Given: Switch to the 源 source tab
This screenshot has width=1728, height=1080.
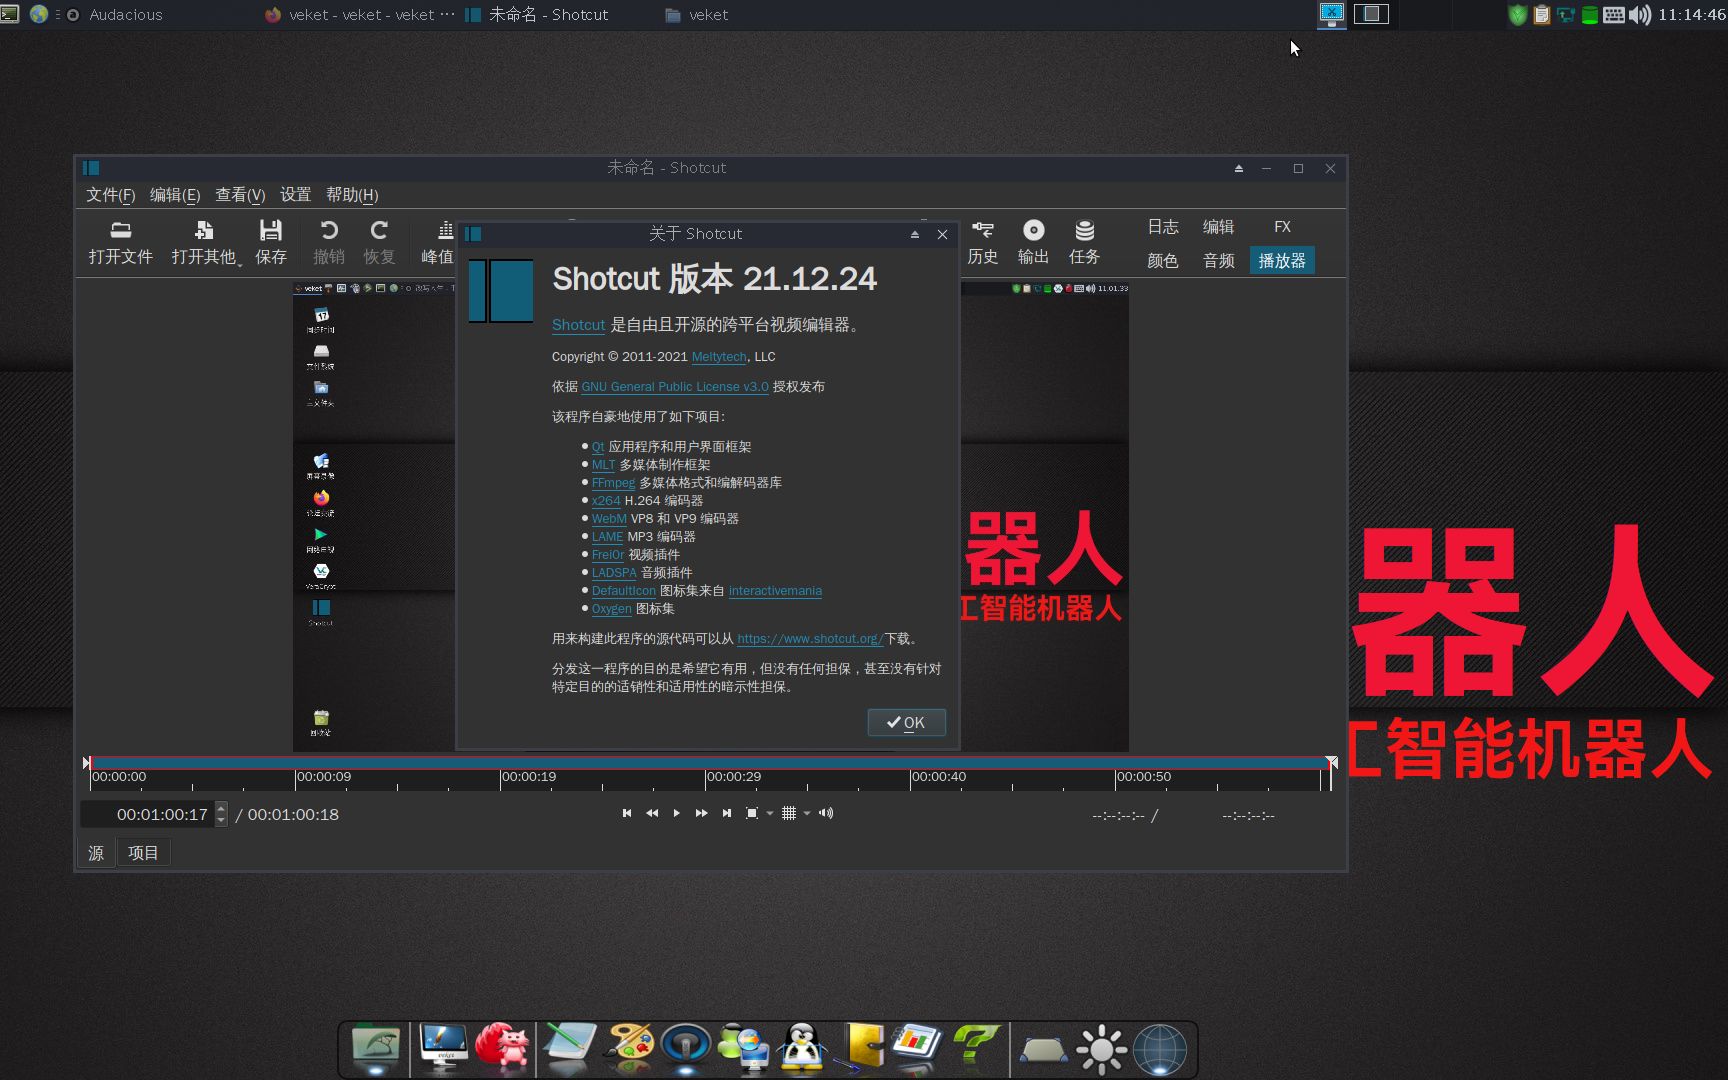Looking at the screenshot, I should [96, 853].
